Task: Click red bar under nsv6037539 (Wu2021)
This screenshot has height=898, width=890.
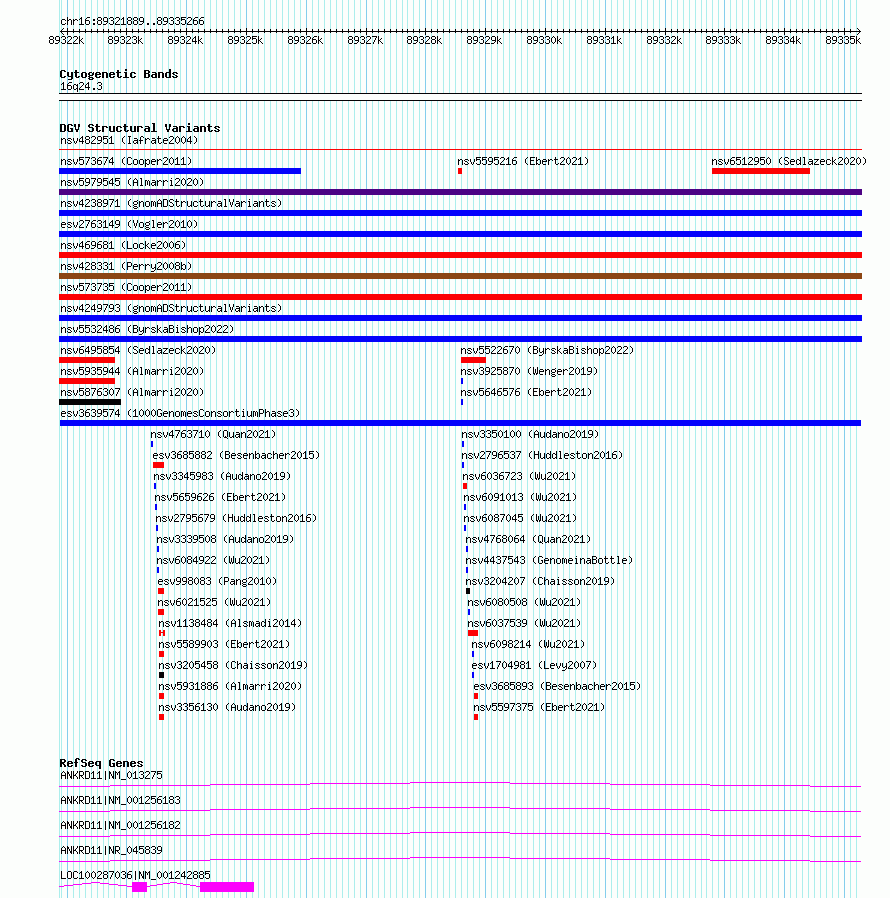Action: pos(473,633)
